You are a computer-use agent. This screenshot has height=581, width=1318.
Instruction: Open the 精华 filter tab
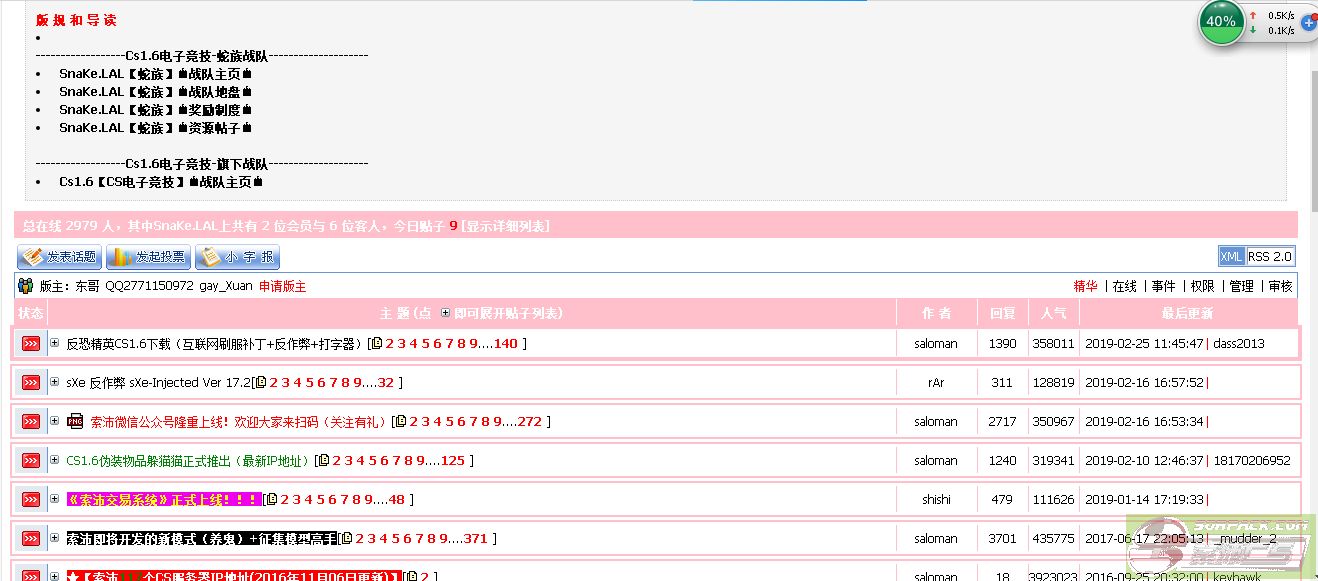pyautogui.click(x=1085, y=286)
